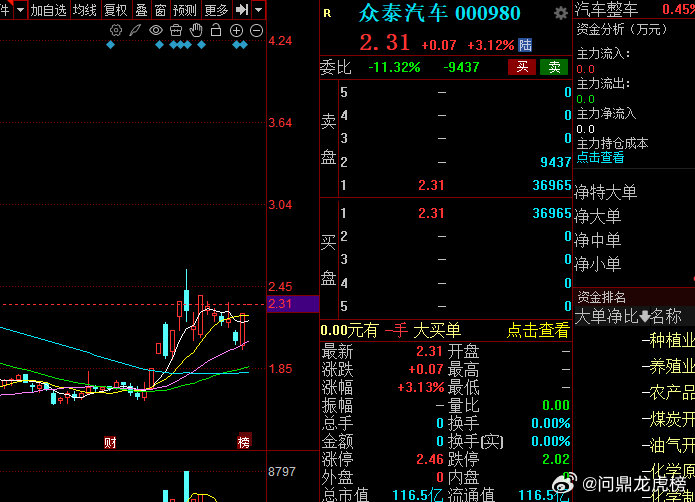Select the 资金排名 tab header
Image resolution: width=695 pixels, height=502 pixels.
click(601, 296)
